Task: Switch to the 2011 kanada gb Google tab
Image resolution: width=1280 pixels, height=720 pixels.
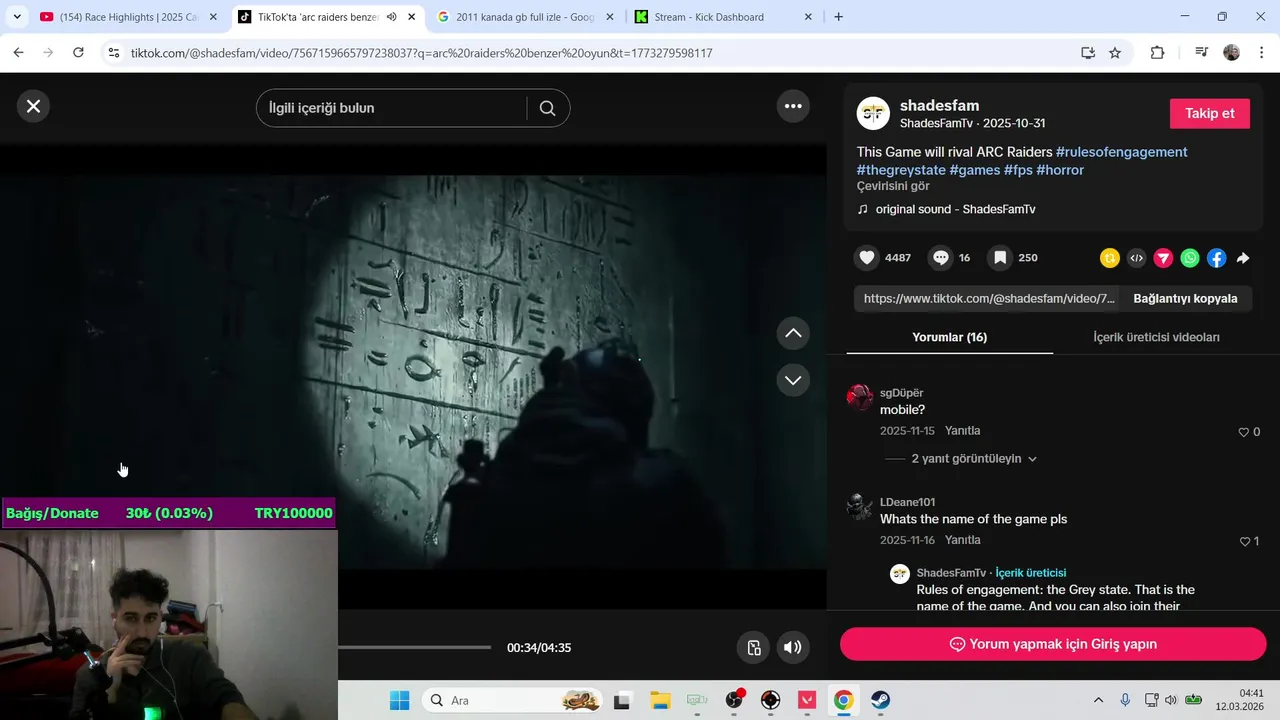Action: tap(525, 17)
